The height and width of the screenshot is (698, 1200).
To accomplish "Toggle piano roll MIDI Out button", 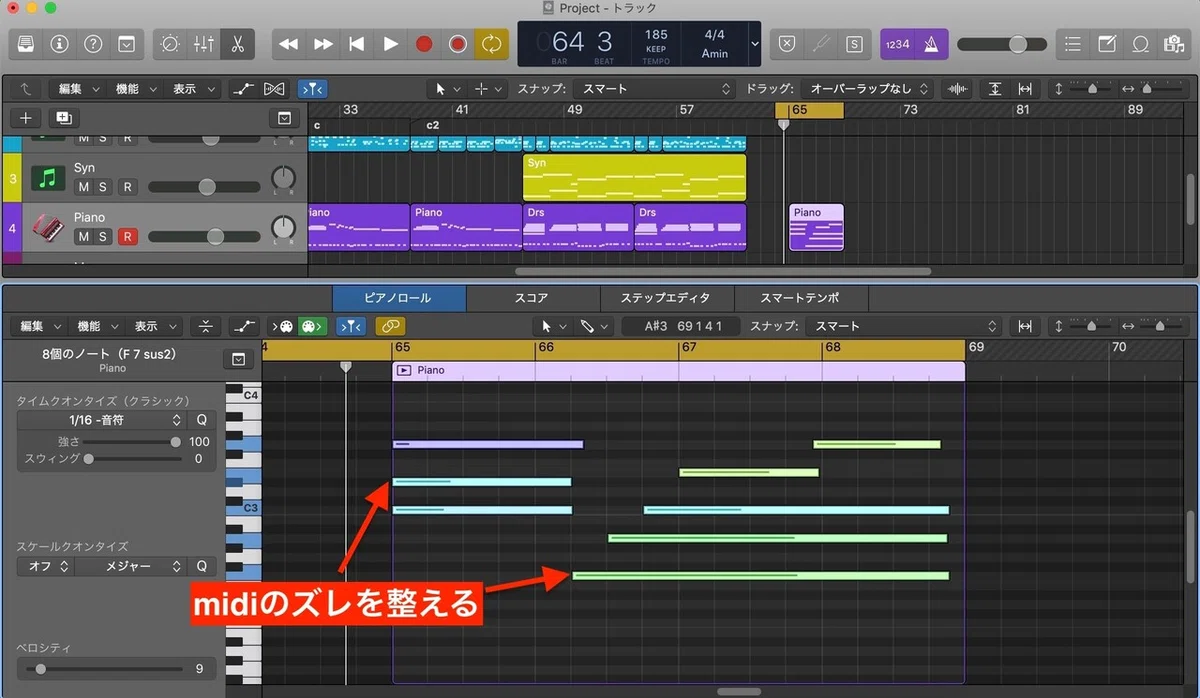I will (312, 326).
